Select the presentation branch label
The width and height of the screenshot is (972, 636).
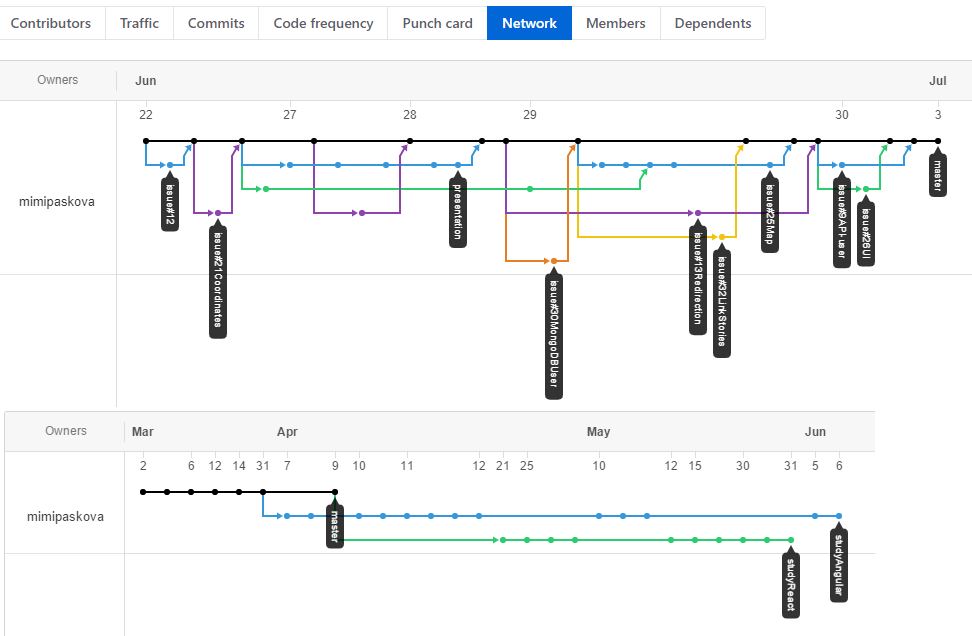pos(458,212)
